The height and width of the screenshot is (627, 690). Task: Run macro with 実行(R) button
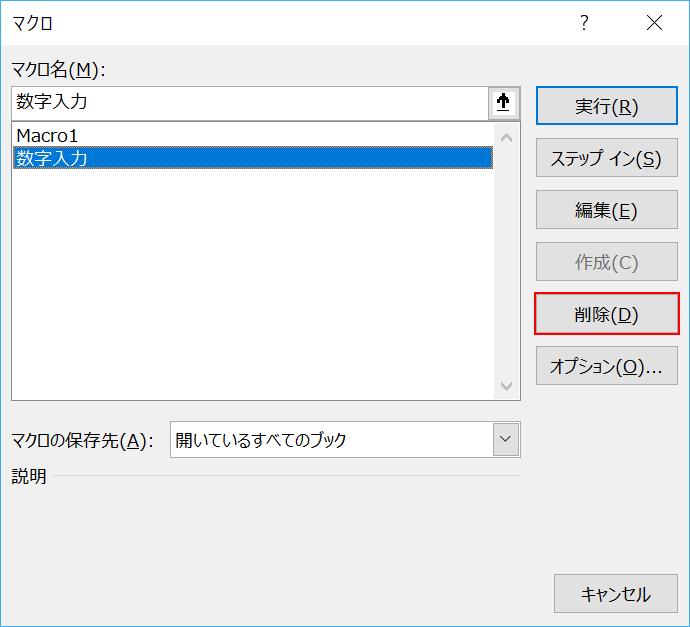point(606,106)
